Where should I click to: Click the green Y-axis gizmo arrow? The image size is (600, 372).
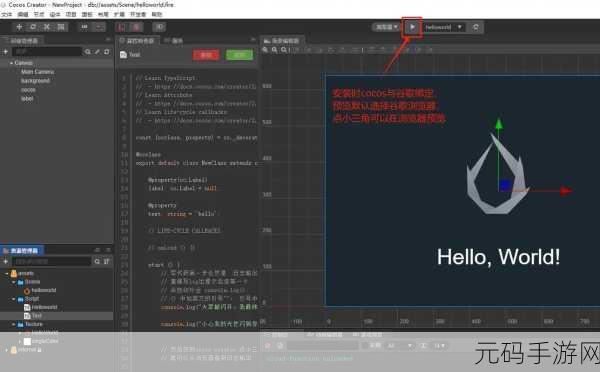(x=499, y=124)
